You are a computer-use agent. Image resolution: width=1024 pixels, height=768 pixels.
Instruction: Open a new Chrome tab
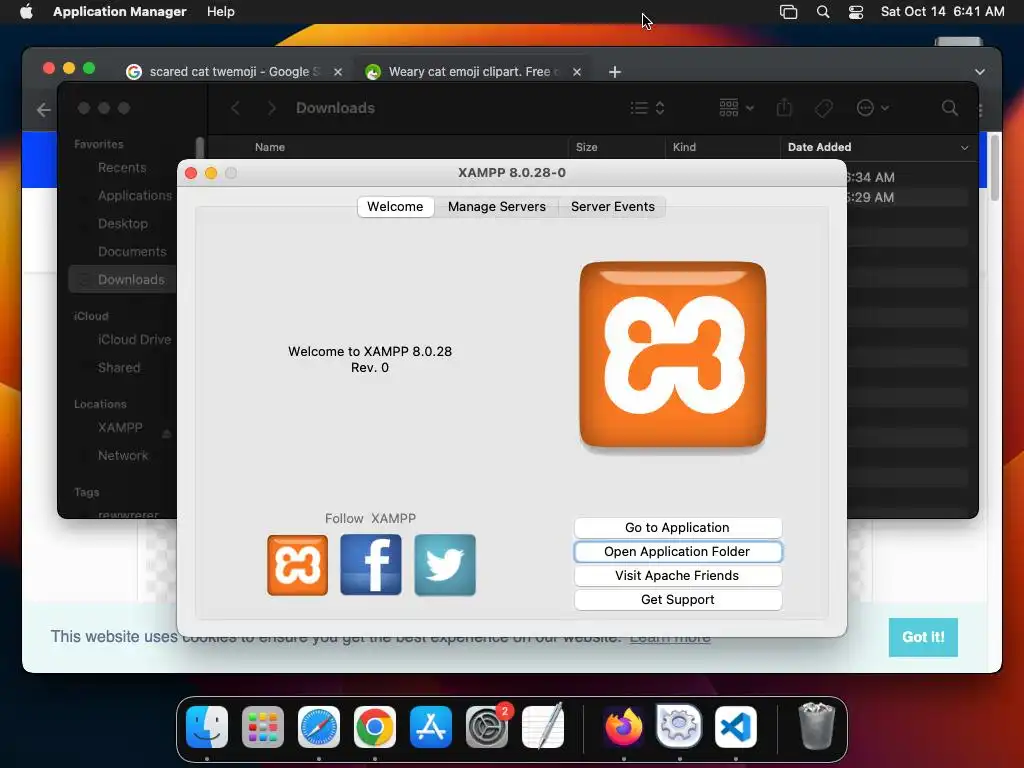coord(615,72)
